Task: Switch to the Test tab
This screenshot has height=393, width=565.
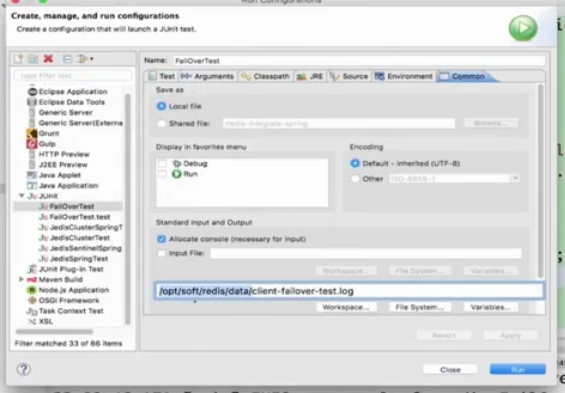Action: coord(162,76)
